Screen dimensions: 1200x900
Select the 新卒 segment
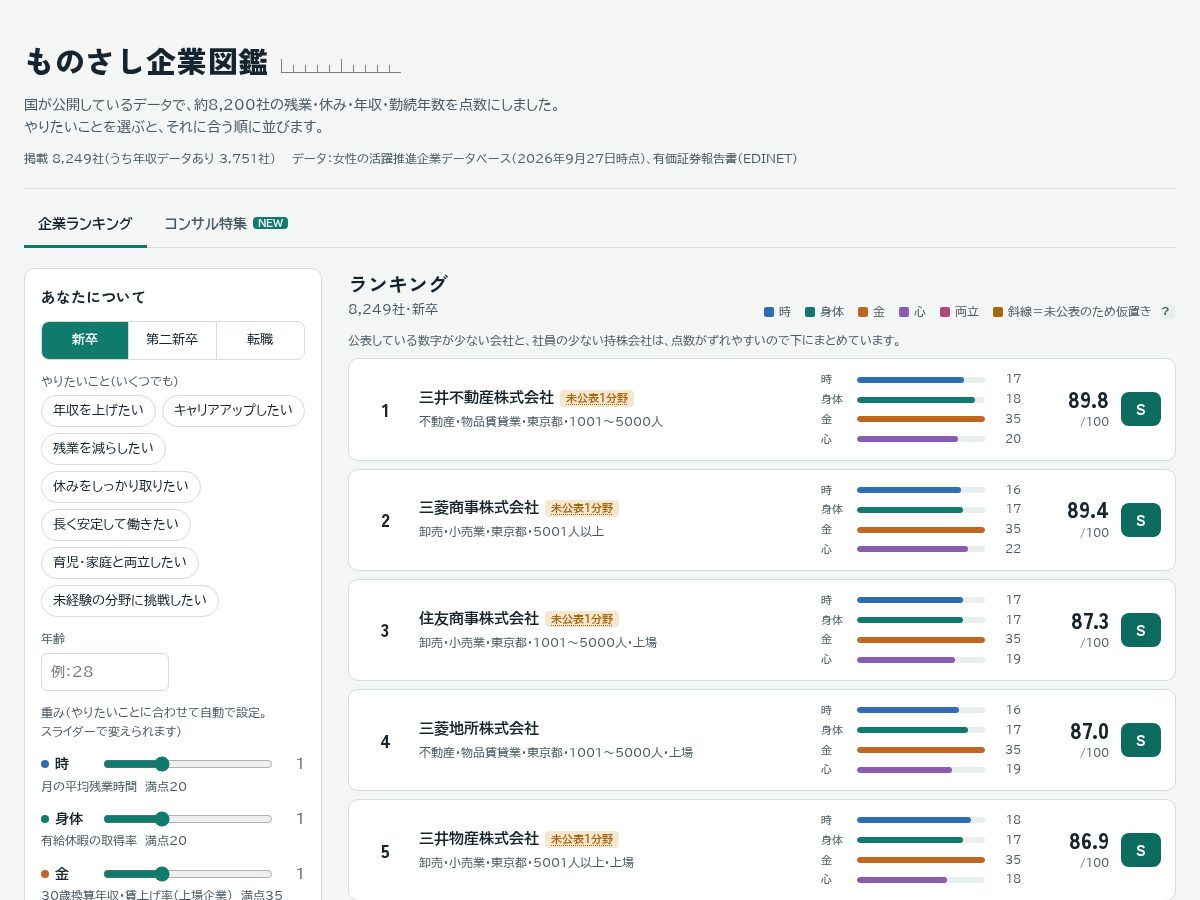coord(85,340)
